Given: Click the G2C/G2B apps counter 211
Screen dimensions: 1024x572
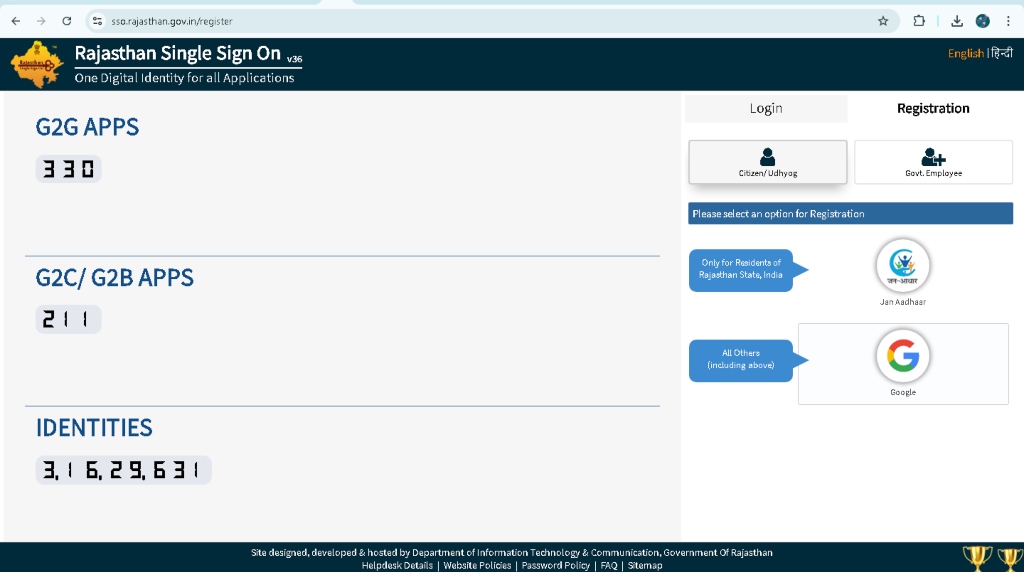Looking at the screenshot, I should [x=68, y=319].
